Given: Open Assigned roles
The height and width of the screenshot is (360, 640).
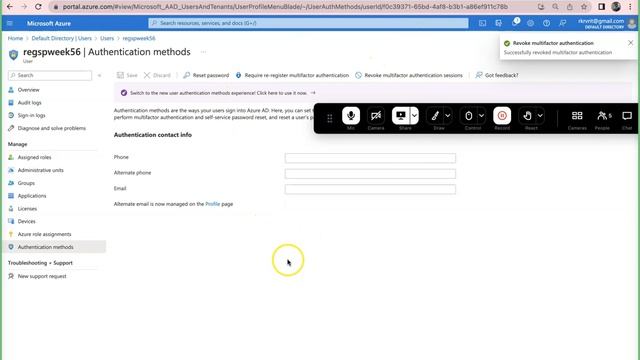Looking at the screenshot, I should coord(34,158).
